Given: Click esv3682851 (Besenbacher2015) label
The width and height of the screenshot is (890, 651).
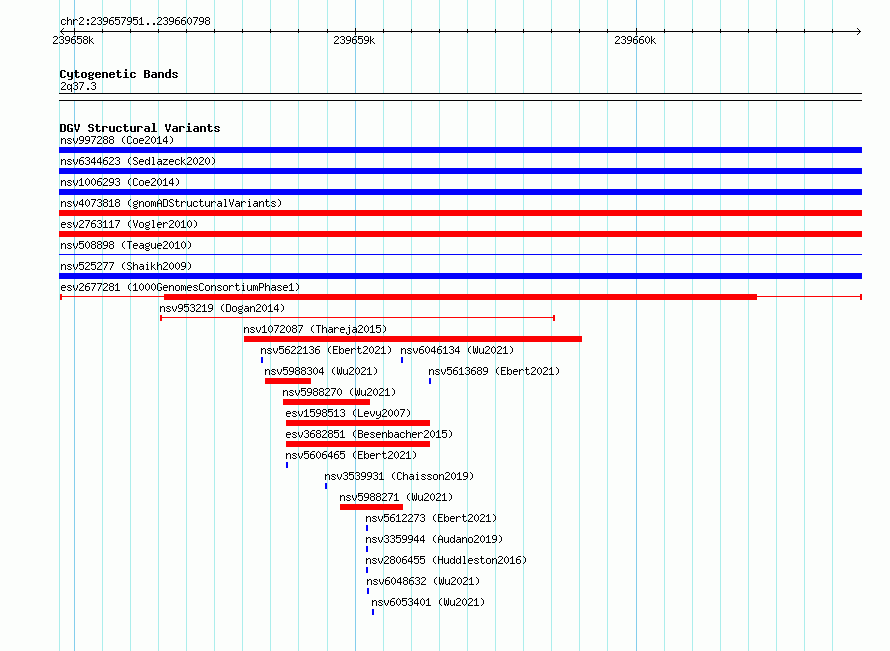Looking at the screenshot, I should pos(369,434).
